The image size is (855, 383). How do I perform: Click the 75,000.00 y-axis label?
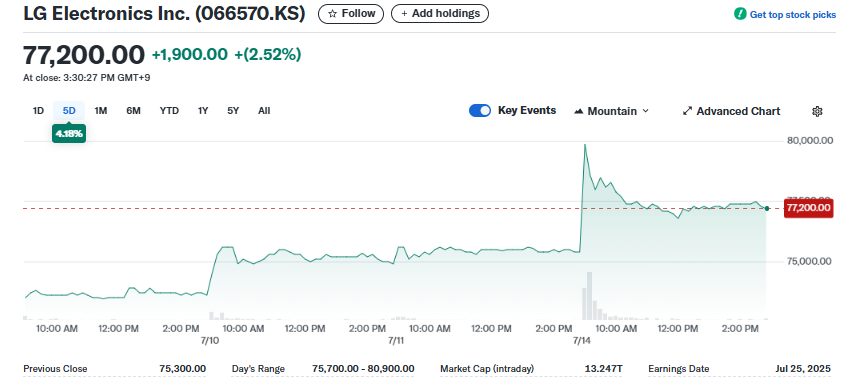(x=810, y=261)
